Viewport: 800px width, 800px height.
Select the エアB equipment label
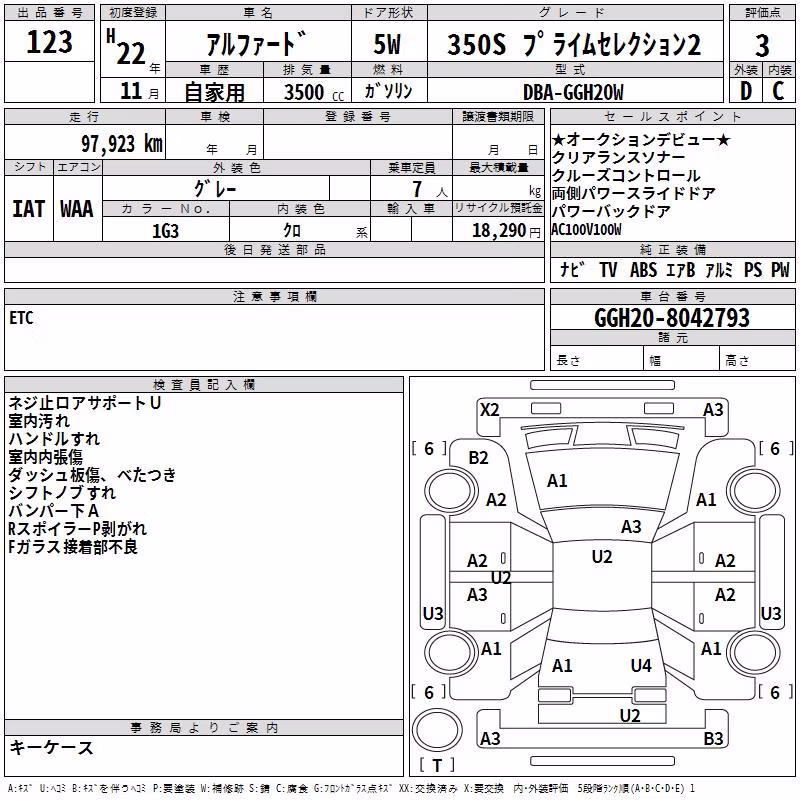(681, 269)
